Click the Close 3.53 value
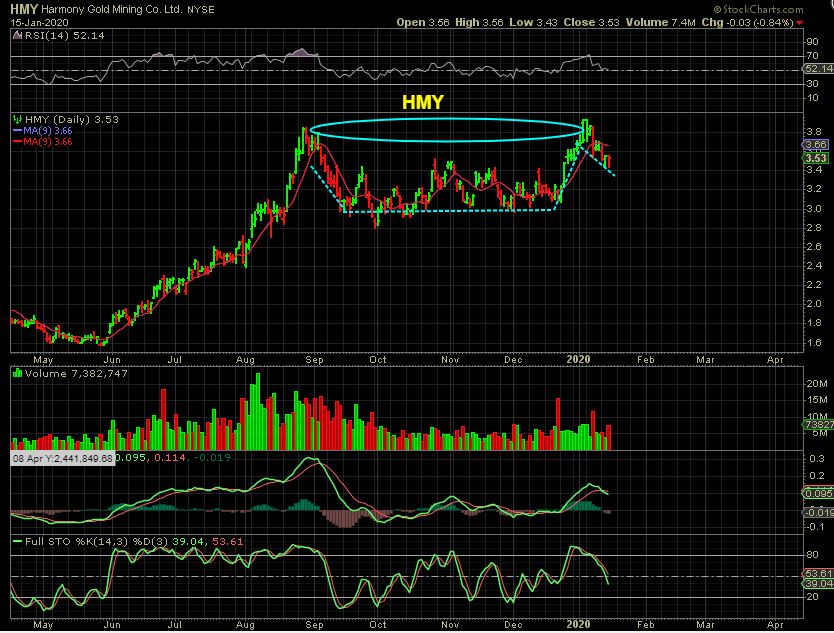Viewport: 834px width, 633px height. (x=591, y=22)
